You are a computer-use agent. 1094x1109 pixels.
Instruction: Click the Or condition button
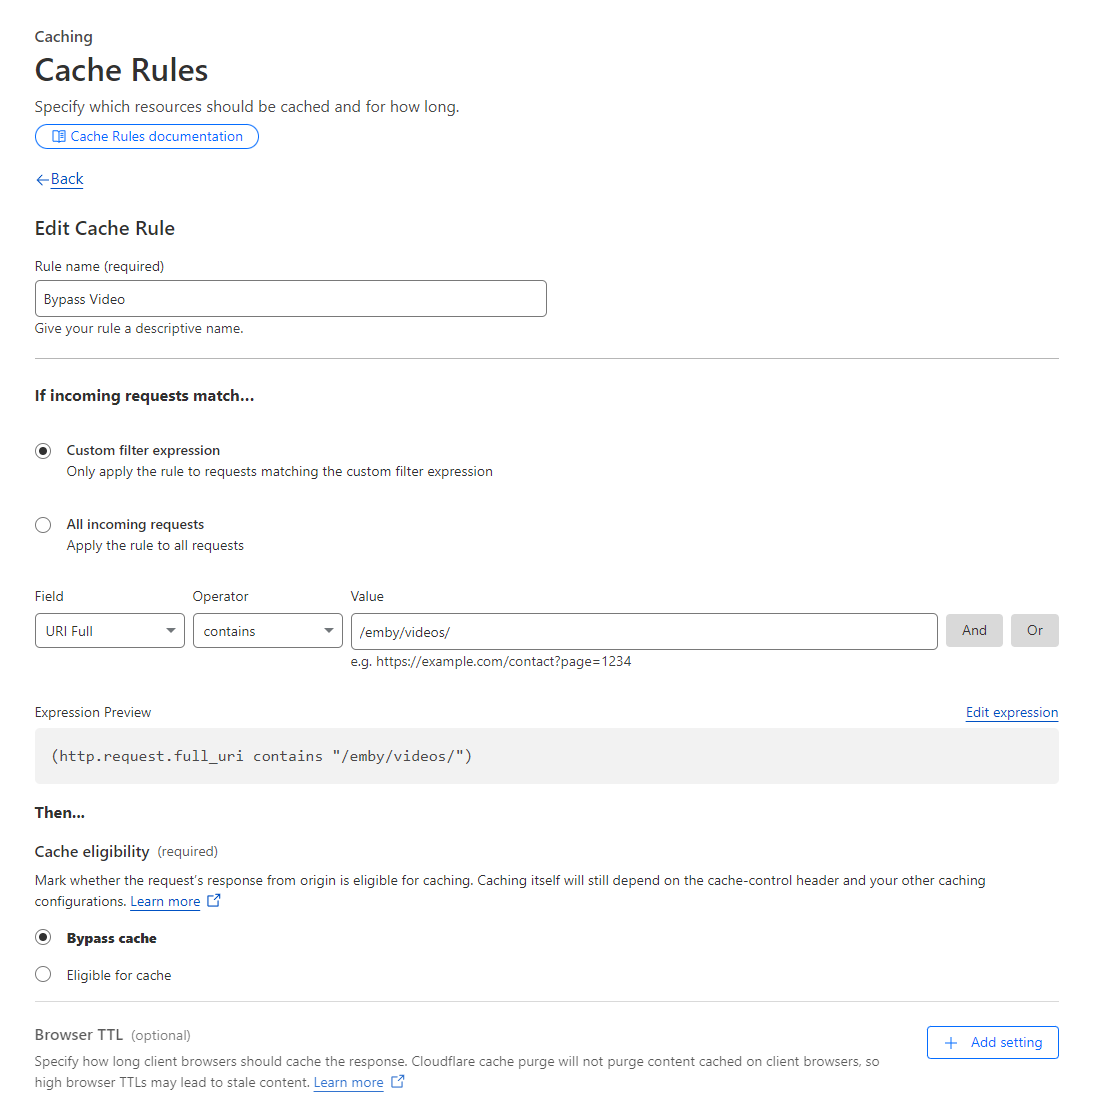click(x=1034, y=631)
